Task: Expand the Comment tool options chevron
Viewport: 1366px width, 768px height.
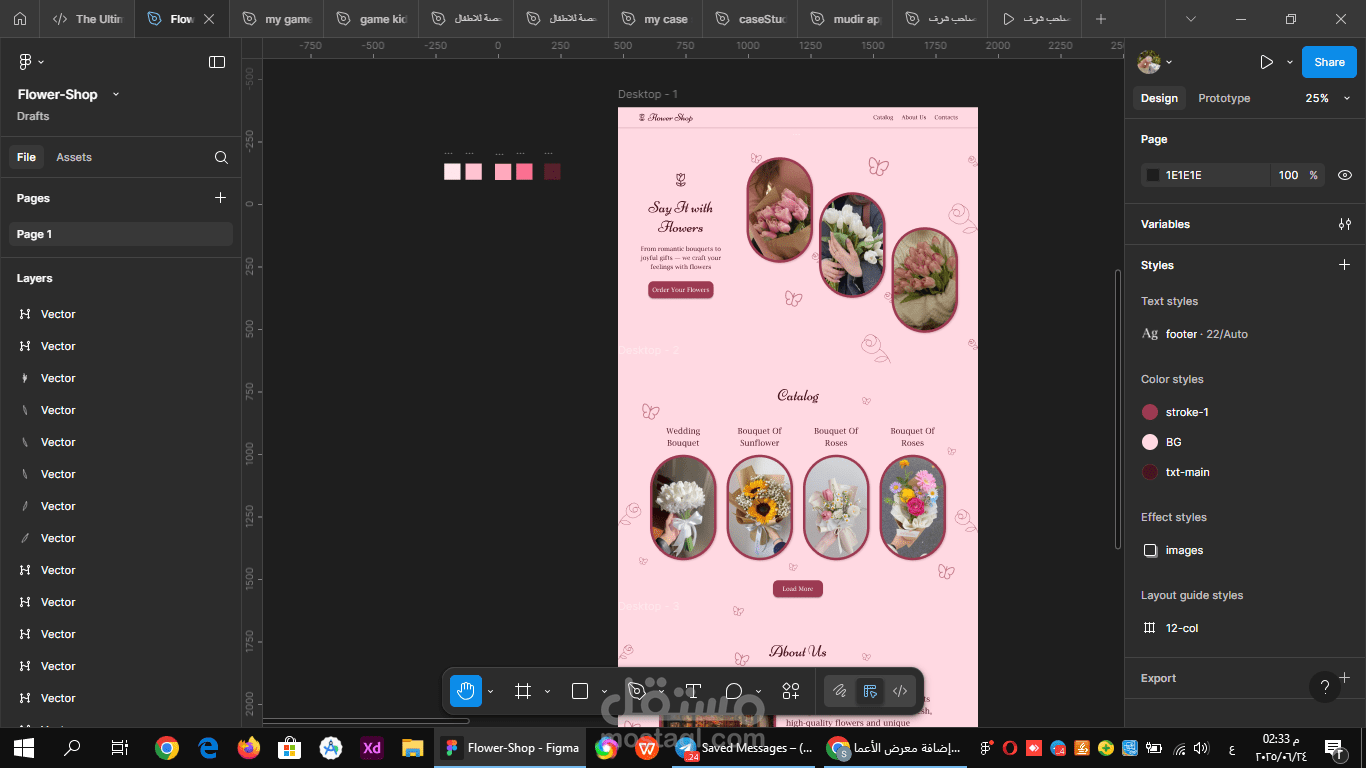Action: pyautogui.click(x=758, y=691)
